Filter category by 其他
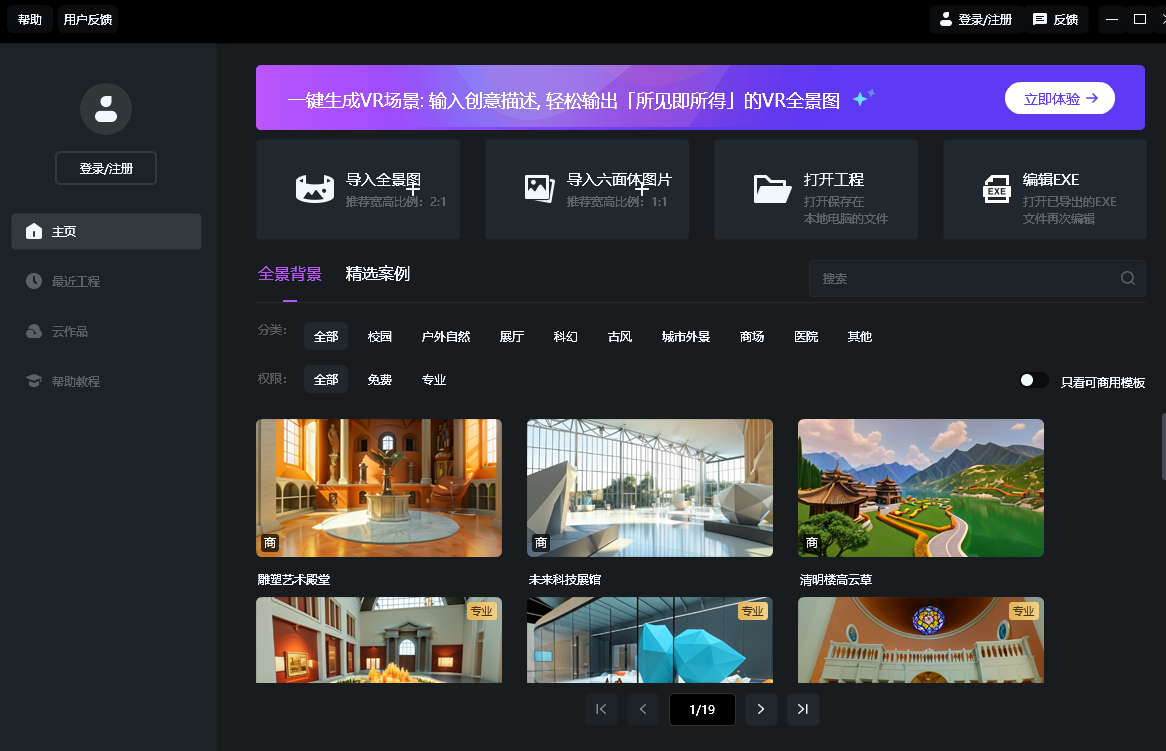Screen dimensions: 1166x751 click(860, 337)
